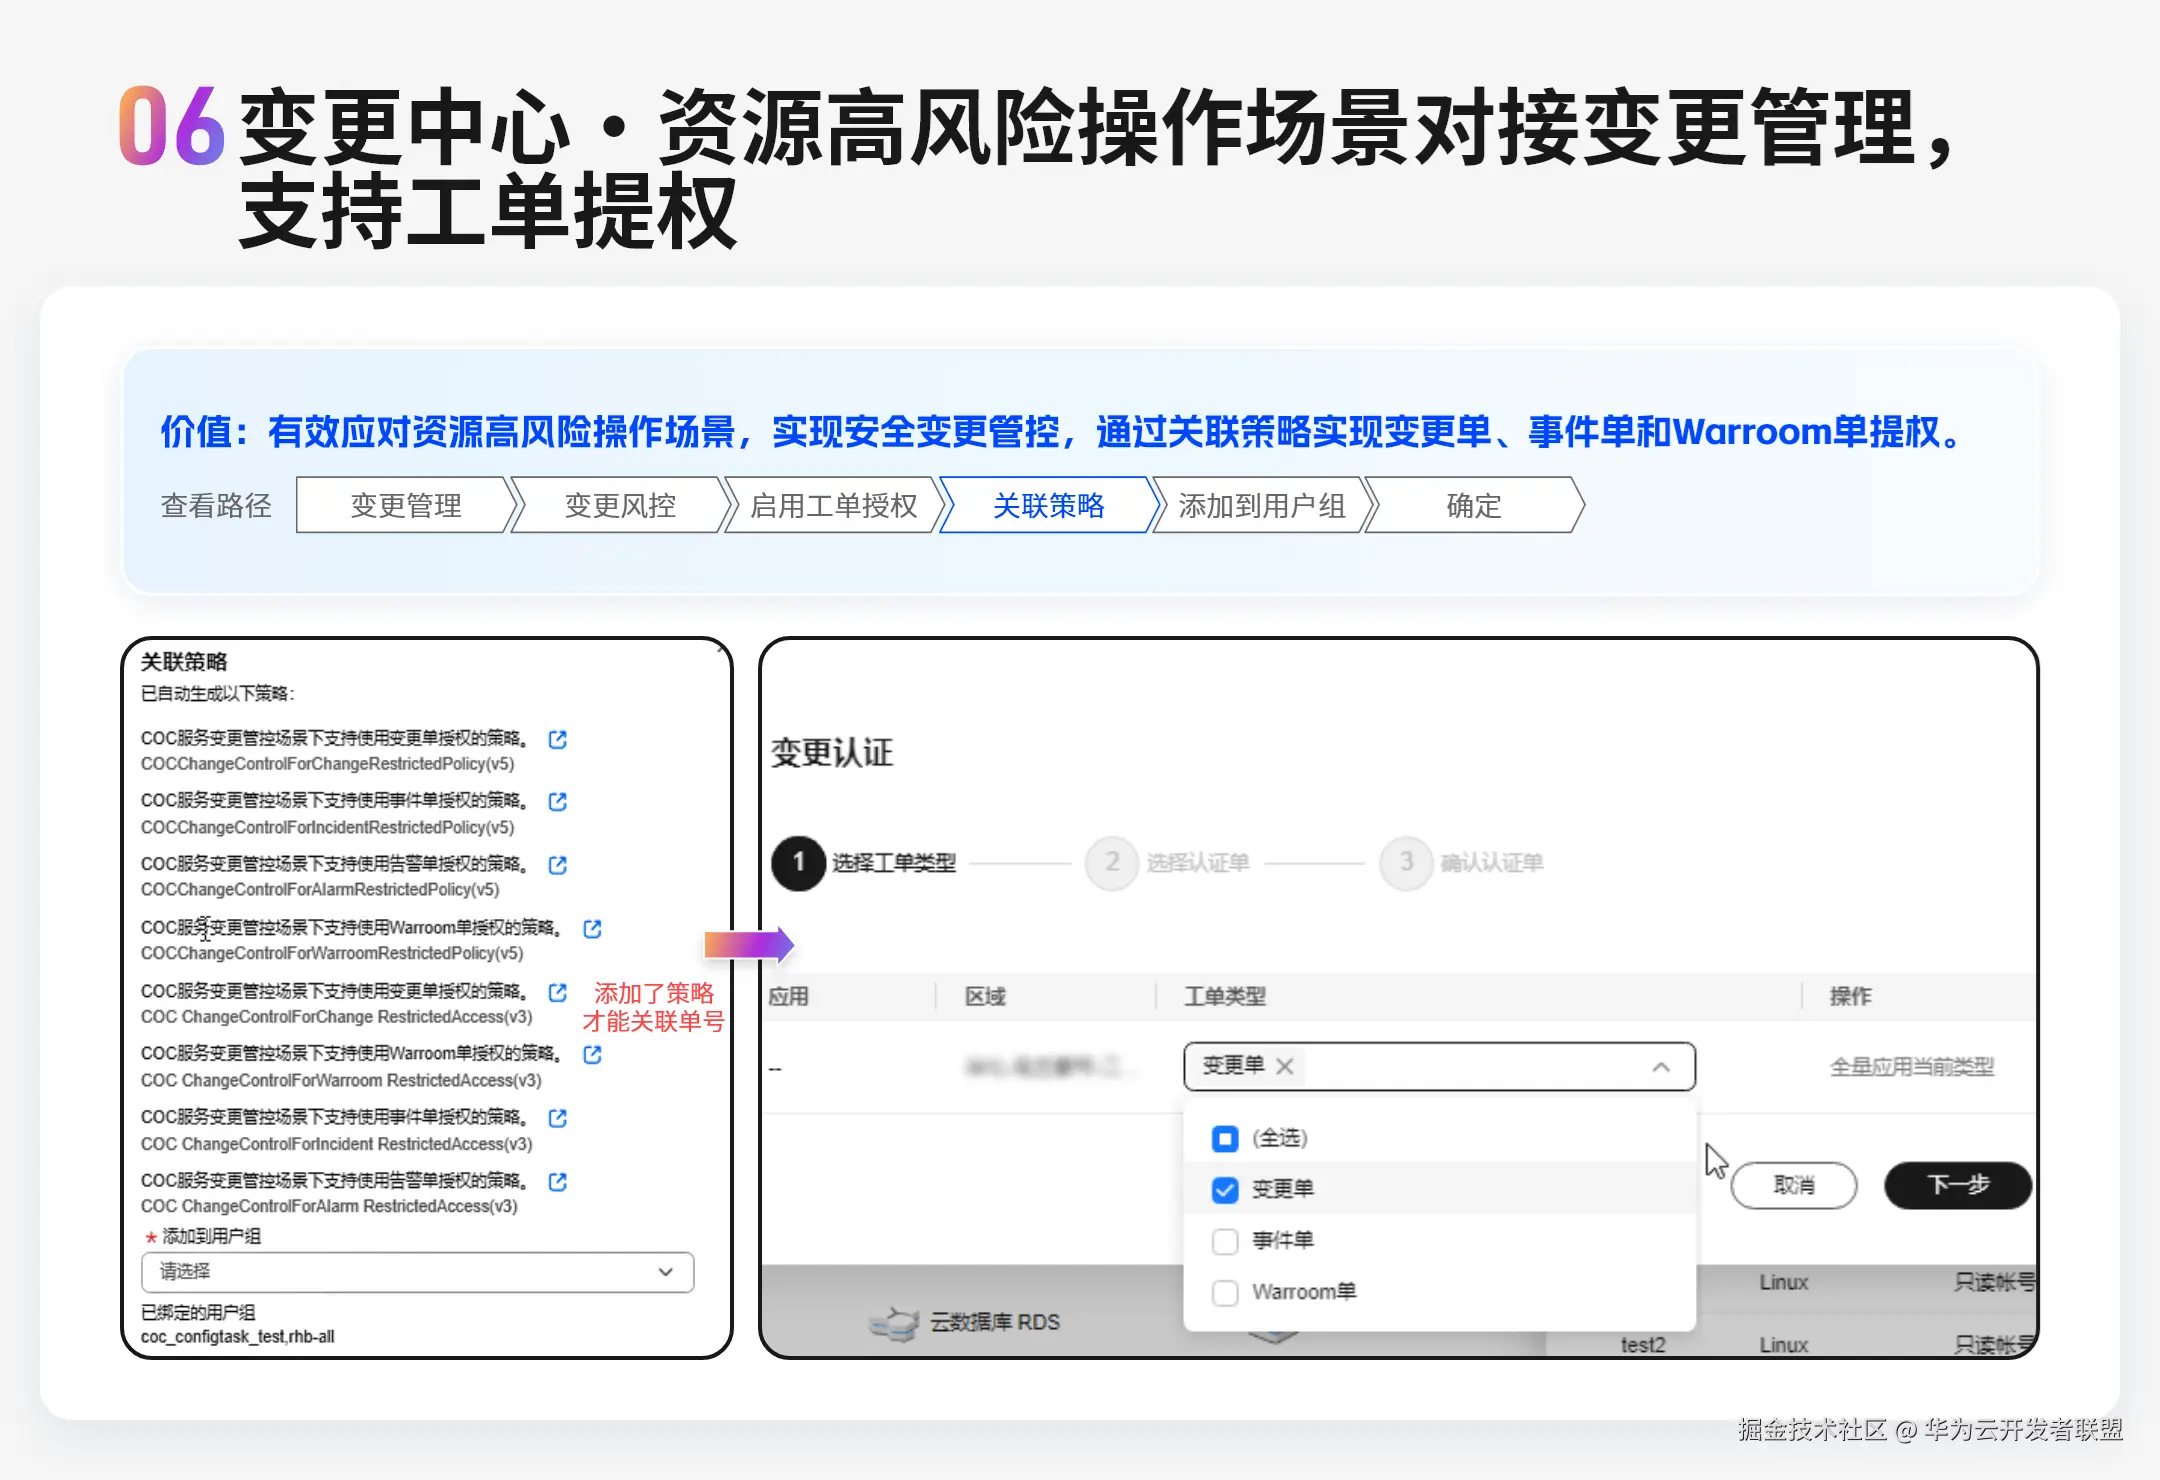This screenshot has width=2160, height=1480.
Task: Uncheck the 变更单 checkbox
Action: 1225,1189
